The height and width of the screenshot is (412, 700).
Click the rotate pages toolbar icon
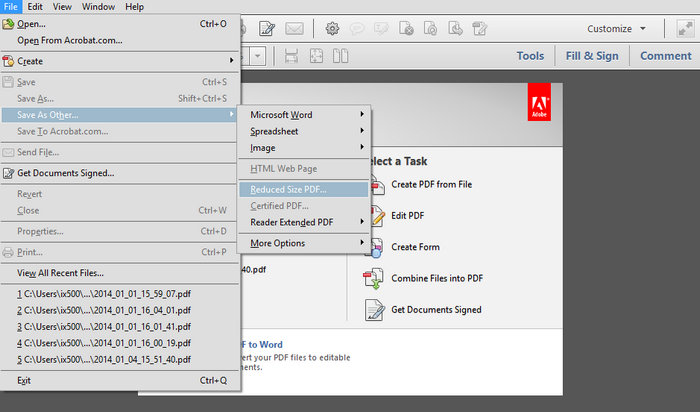coord(430,29)
